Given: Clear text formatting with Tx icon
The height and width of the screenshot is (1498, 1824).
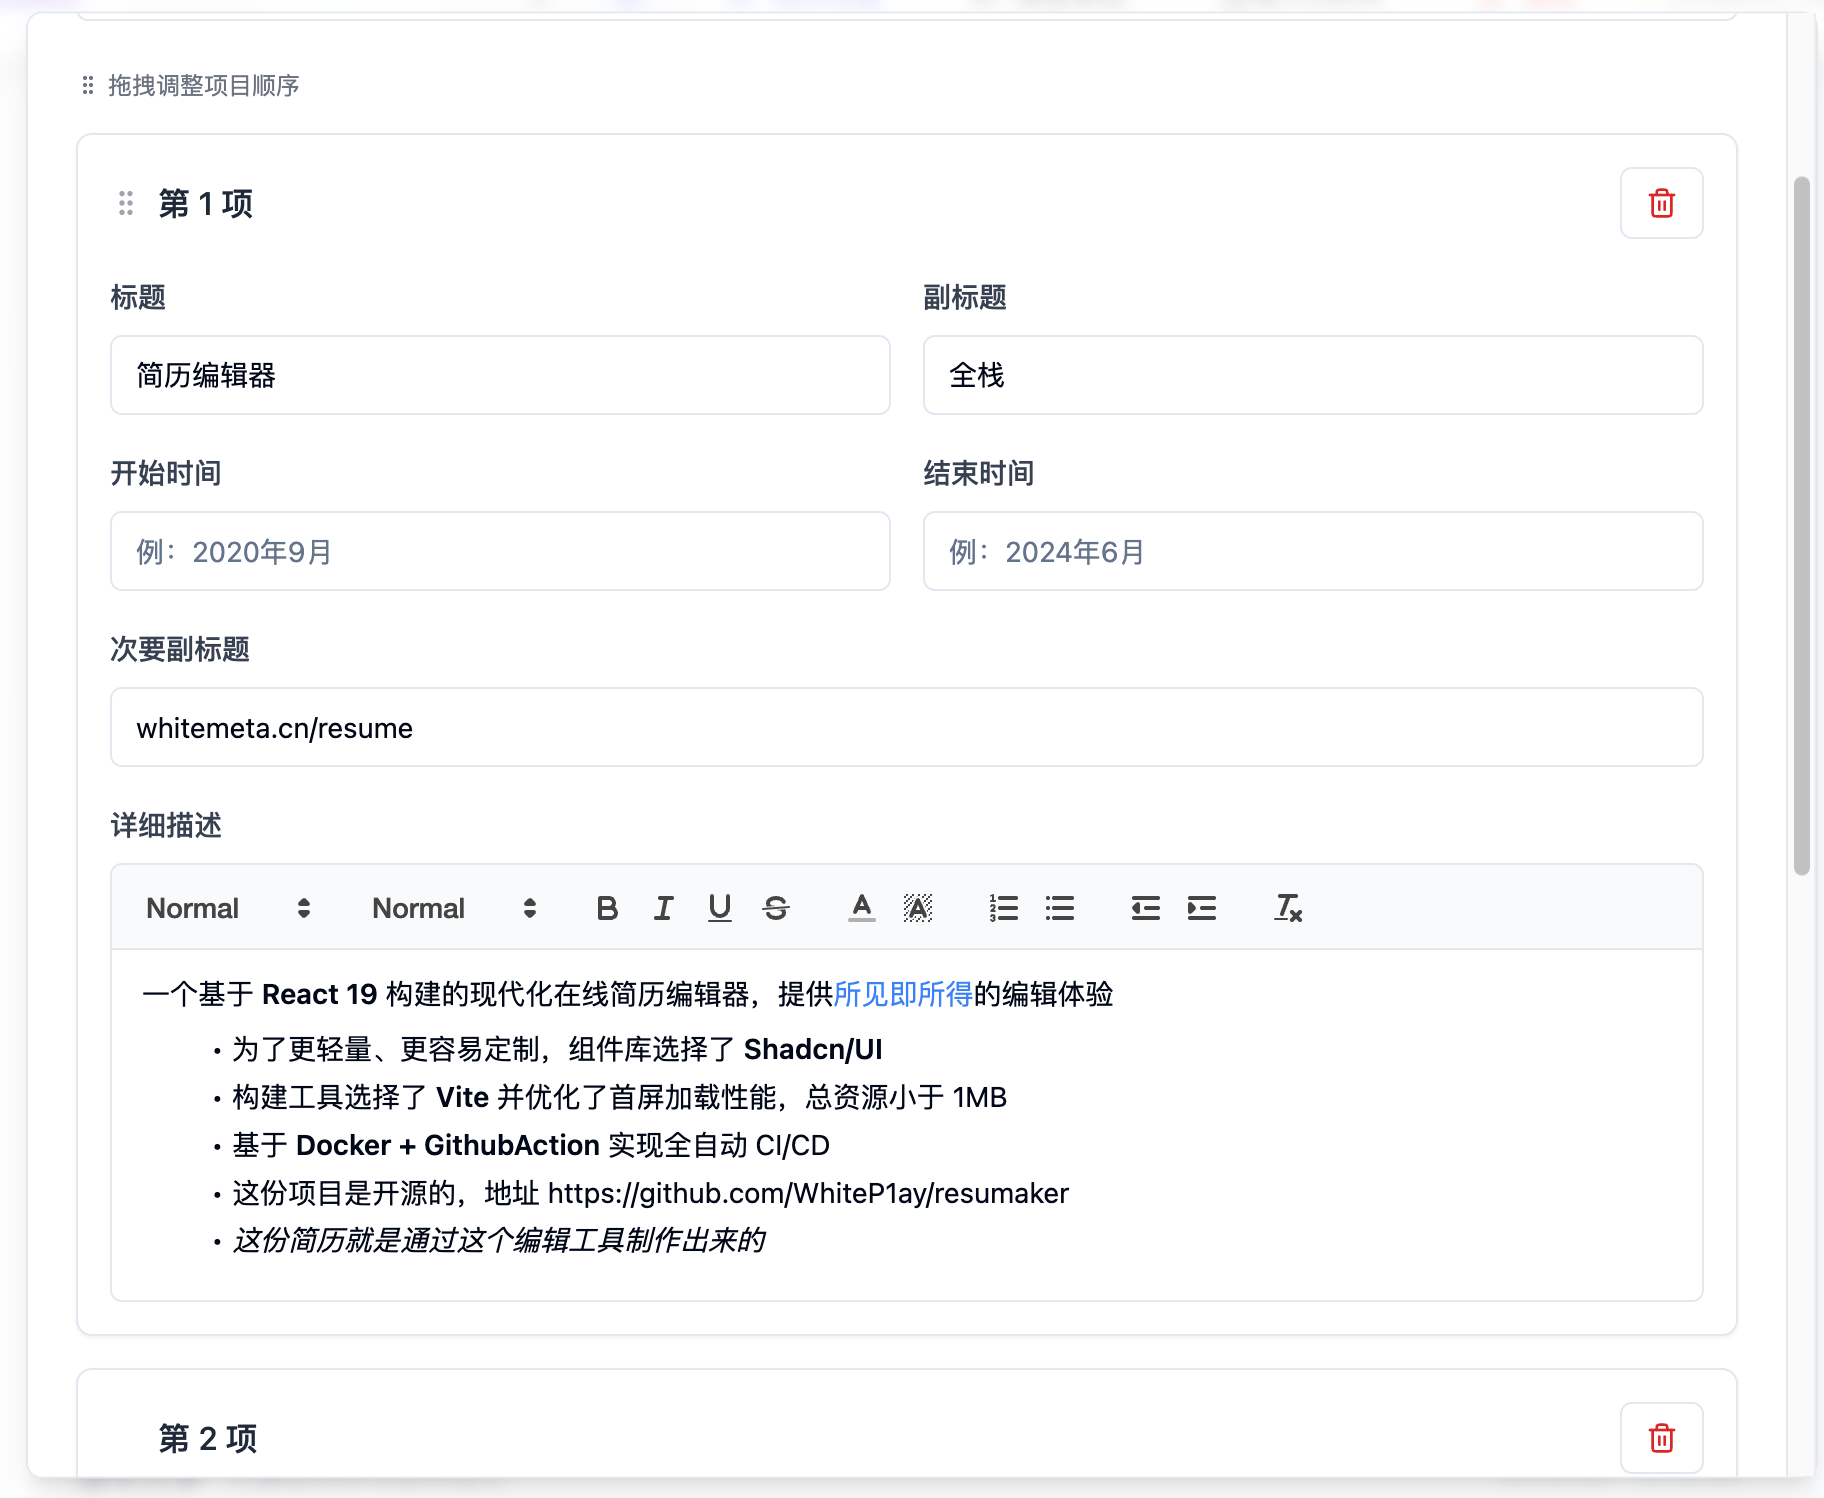Looking at the screenshot, I should (x=1287, y=908).
